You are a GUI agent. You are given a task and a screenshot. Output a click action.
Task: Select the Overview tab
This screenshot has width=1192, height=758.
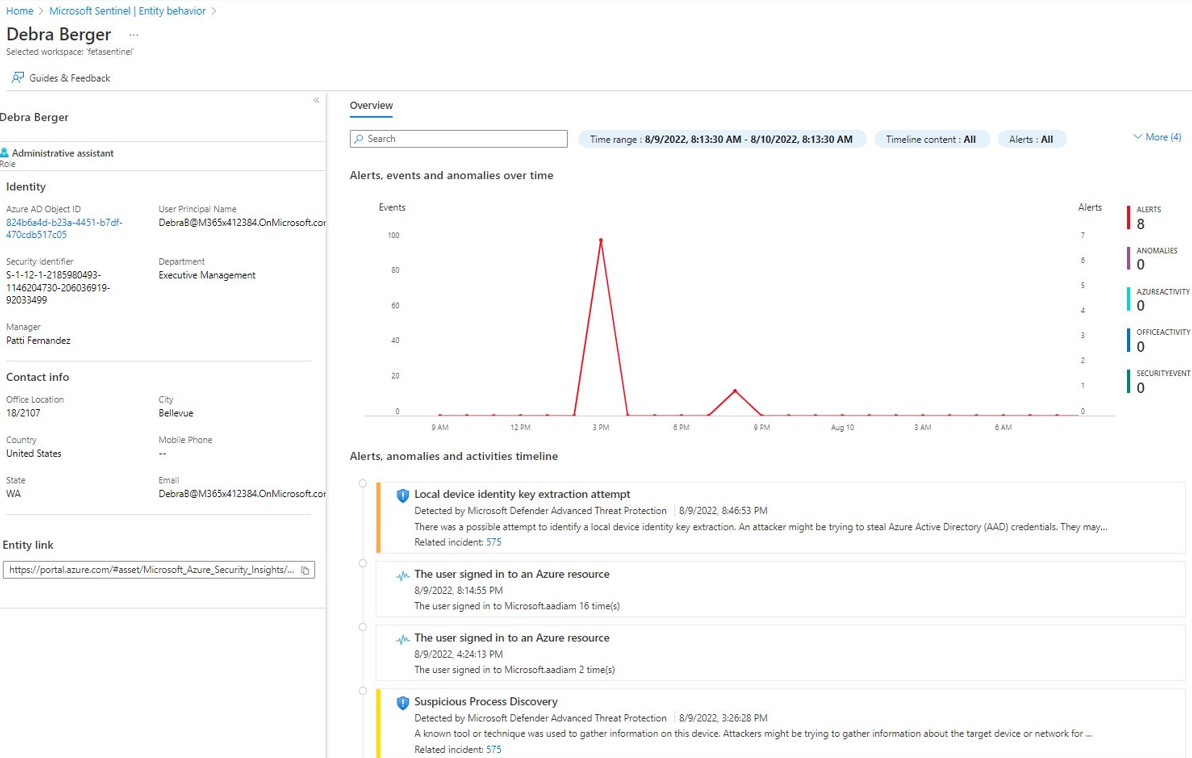tap(371, 106)
